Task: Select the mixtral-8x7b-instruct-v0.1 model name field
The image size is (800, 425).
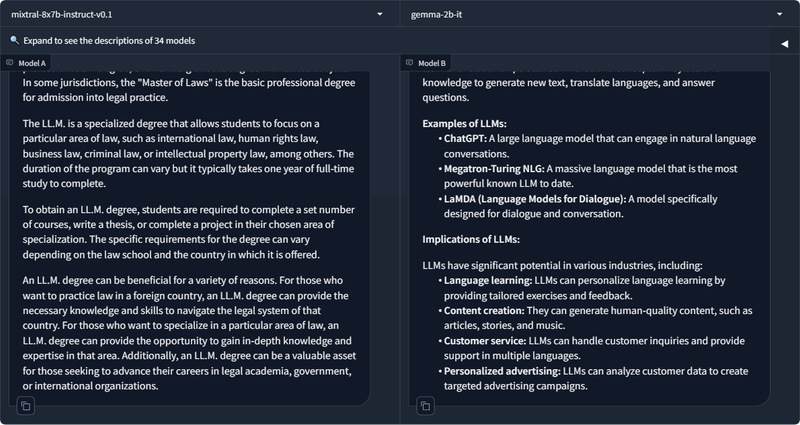Action: [199, 14]
